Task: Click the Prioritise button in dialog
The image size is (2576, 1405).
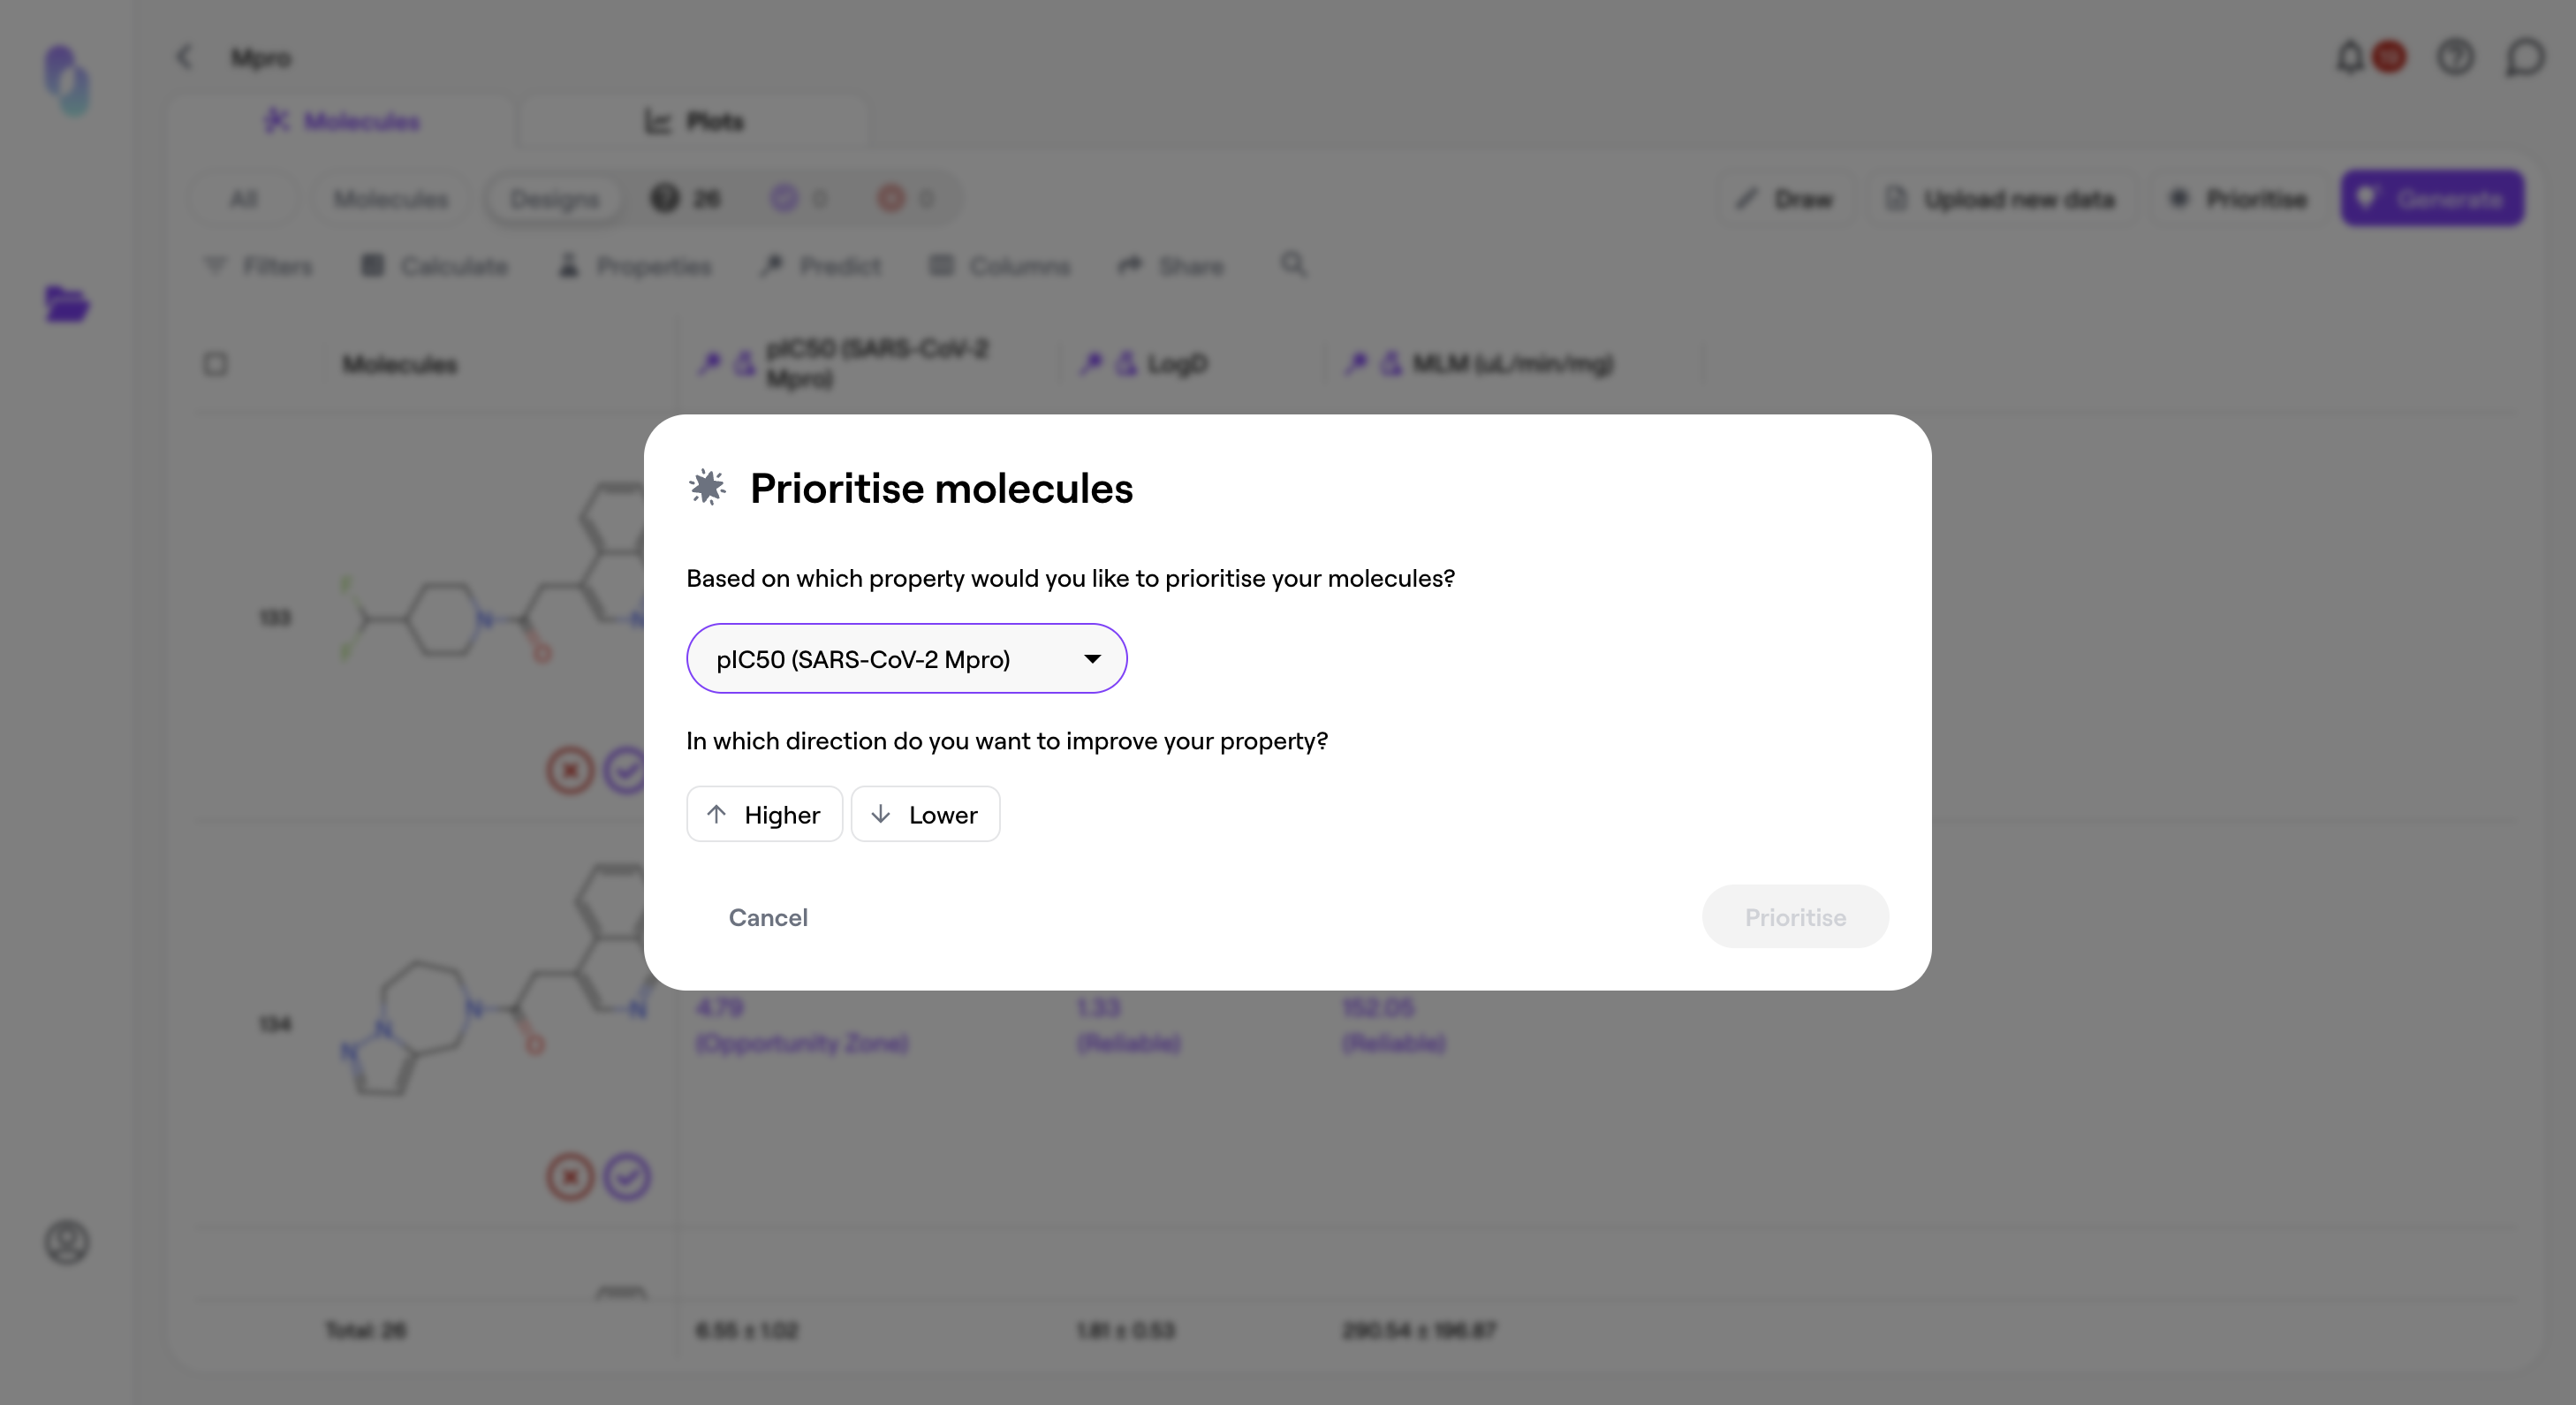Action: (x=1795, y=917)
